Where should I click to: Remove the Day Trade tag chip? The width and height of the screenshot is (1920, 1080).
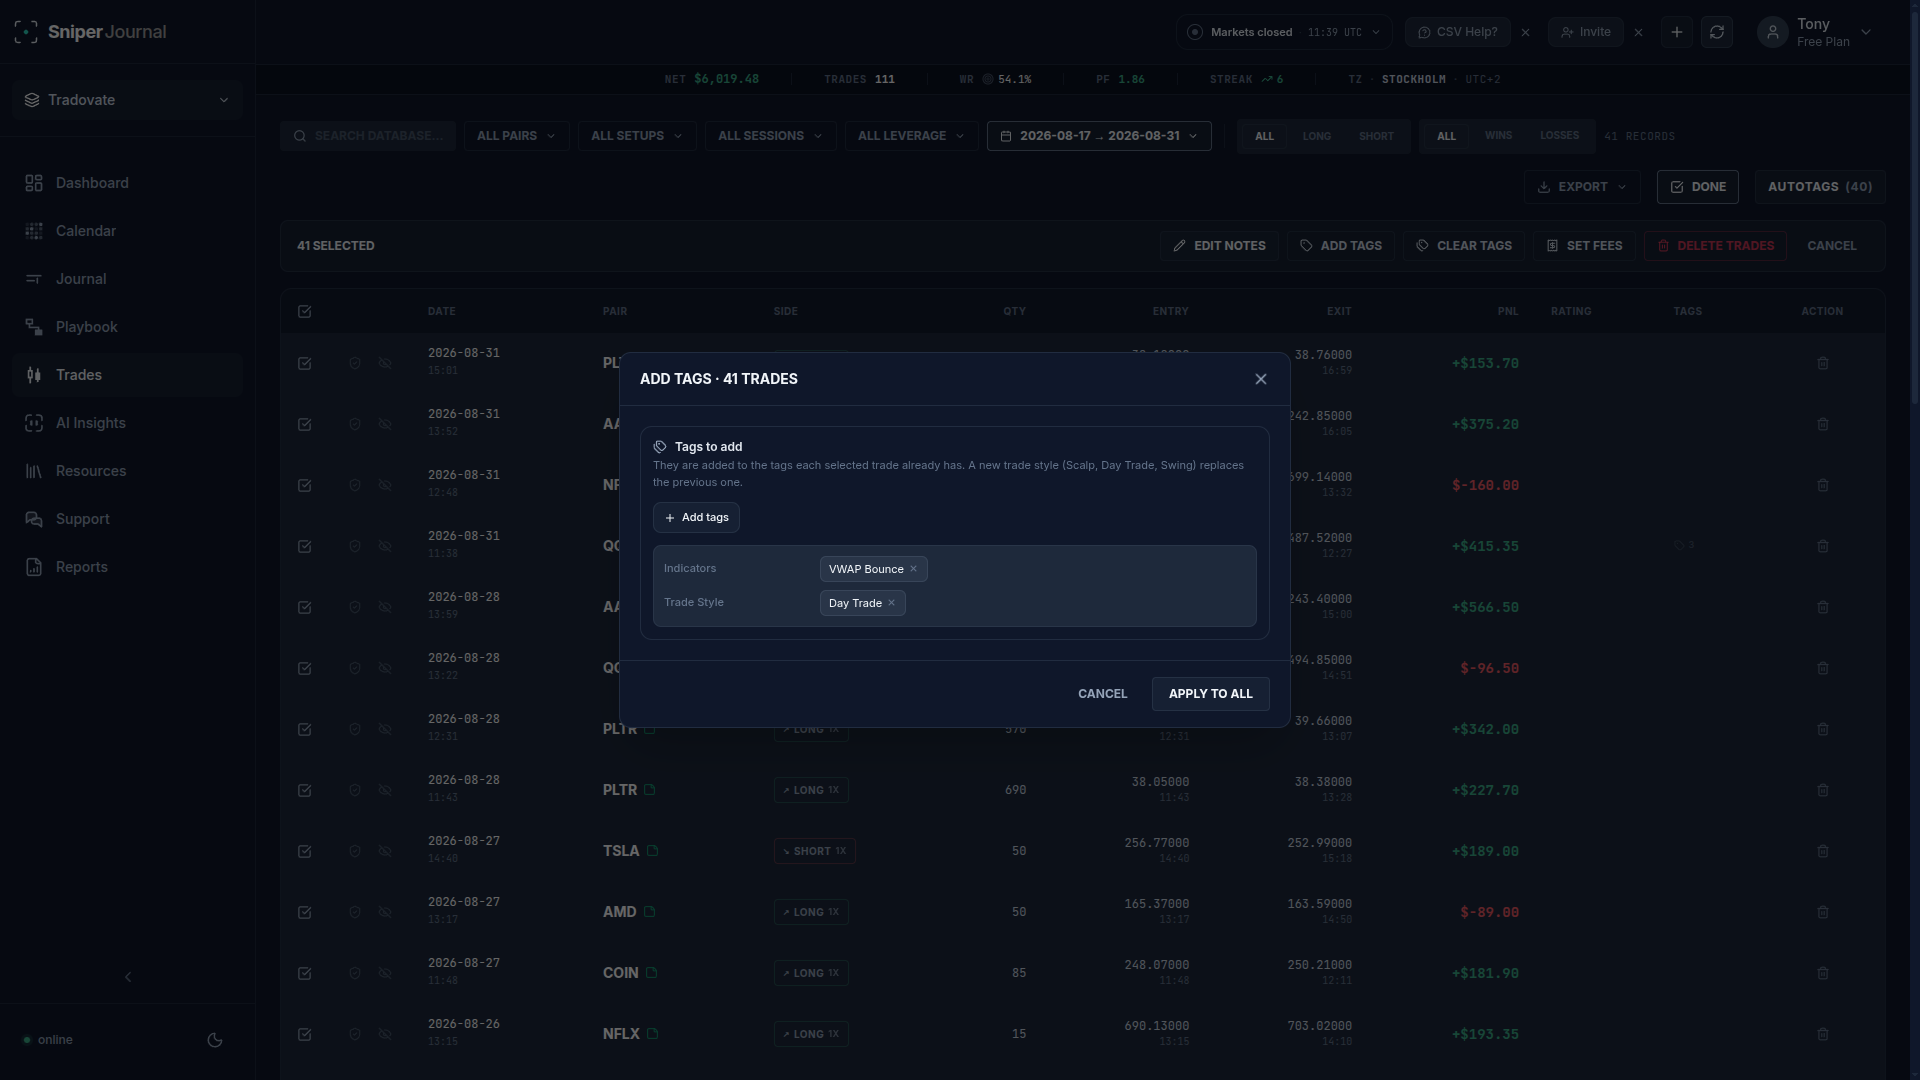pyautogui.click(x=891, y=603)
